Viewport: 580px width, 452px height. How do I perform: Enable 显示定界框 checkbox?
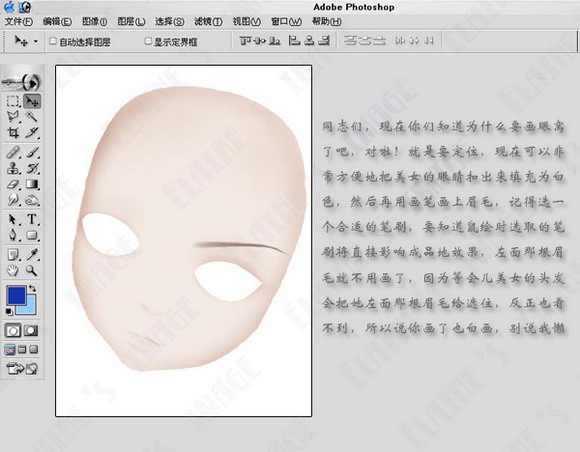148,41
